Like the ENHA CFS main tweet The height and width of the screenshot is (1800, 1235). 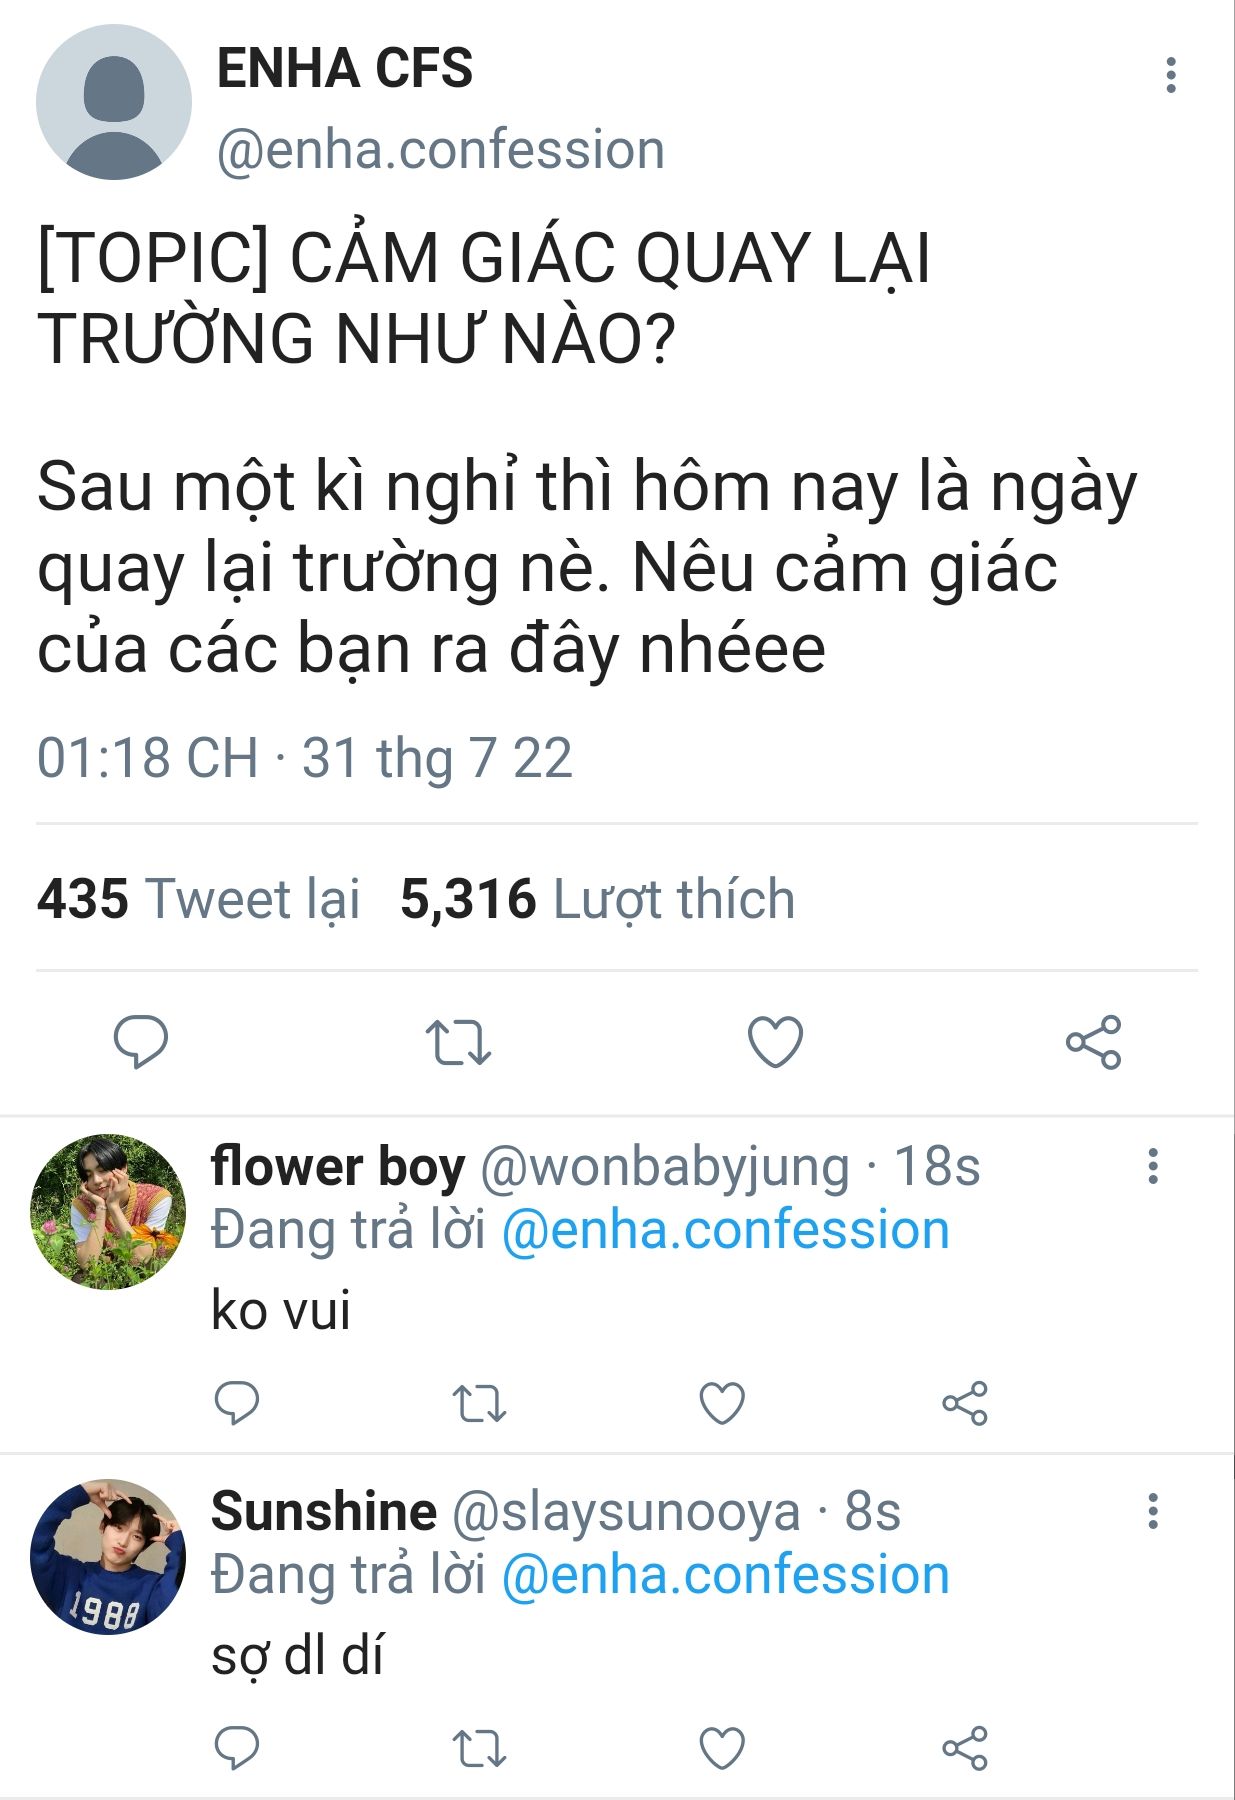click(776, 1042)
